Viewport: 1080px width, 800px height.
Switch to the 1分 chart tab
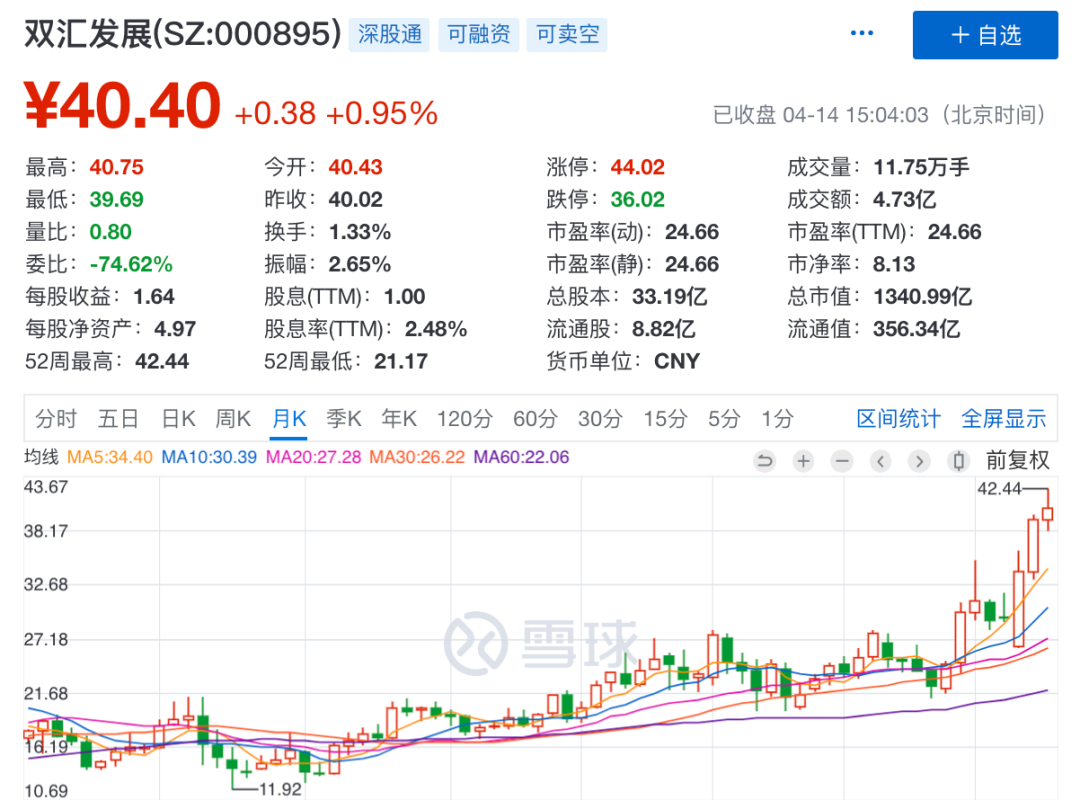tap(778, 418)
